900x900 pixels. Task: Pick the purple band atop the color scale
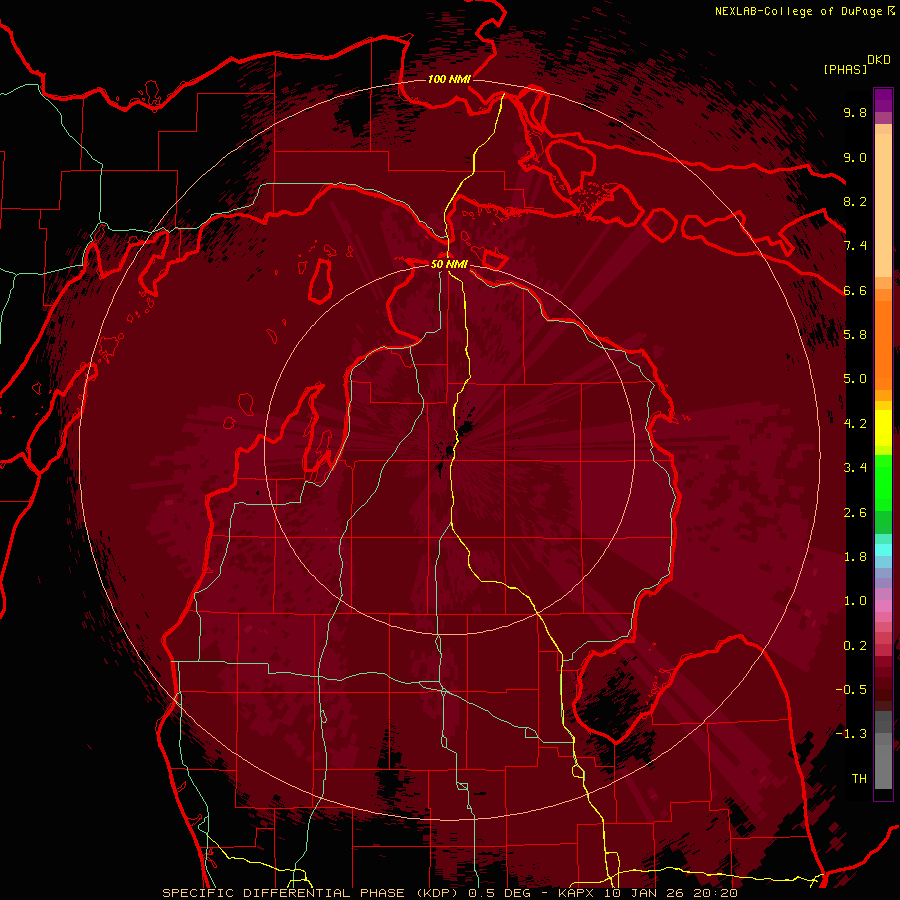pyautogui.click(x=883, y=100)
